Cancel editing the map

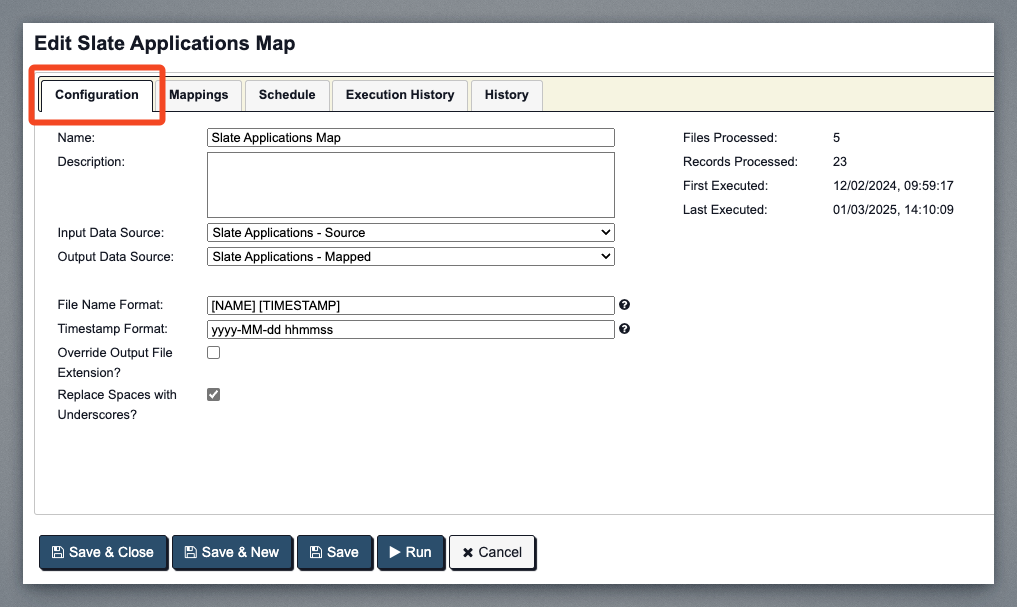[x=492, y=552]
